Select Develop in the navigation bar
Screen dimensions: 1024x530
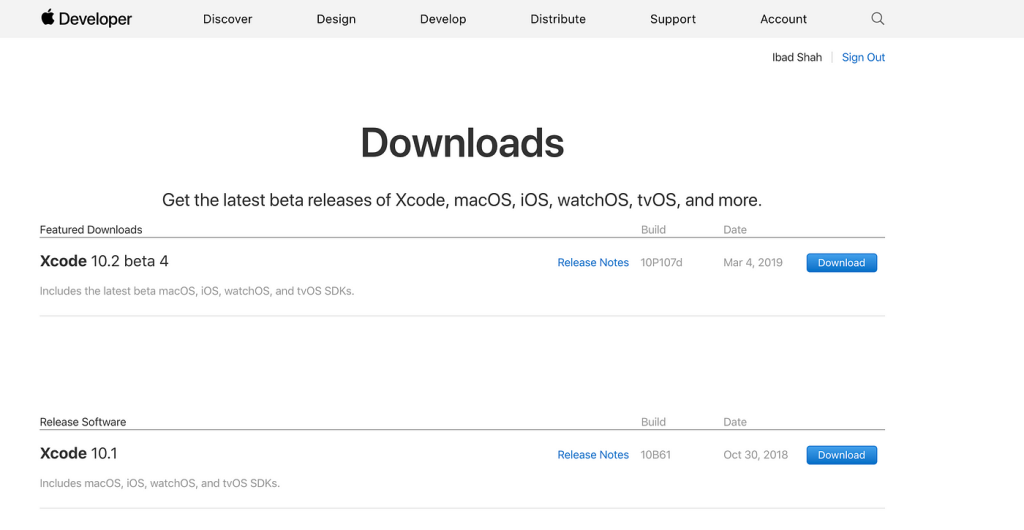pos(443,20)
